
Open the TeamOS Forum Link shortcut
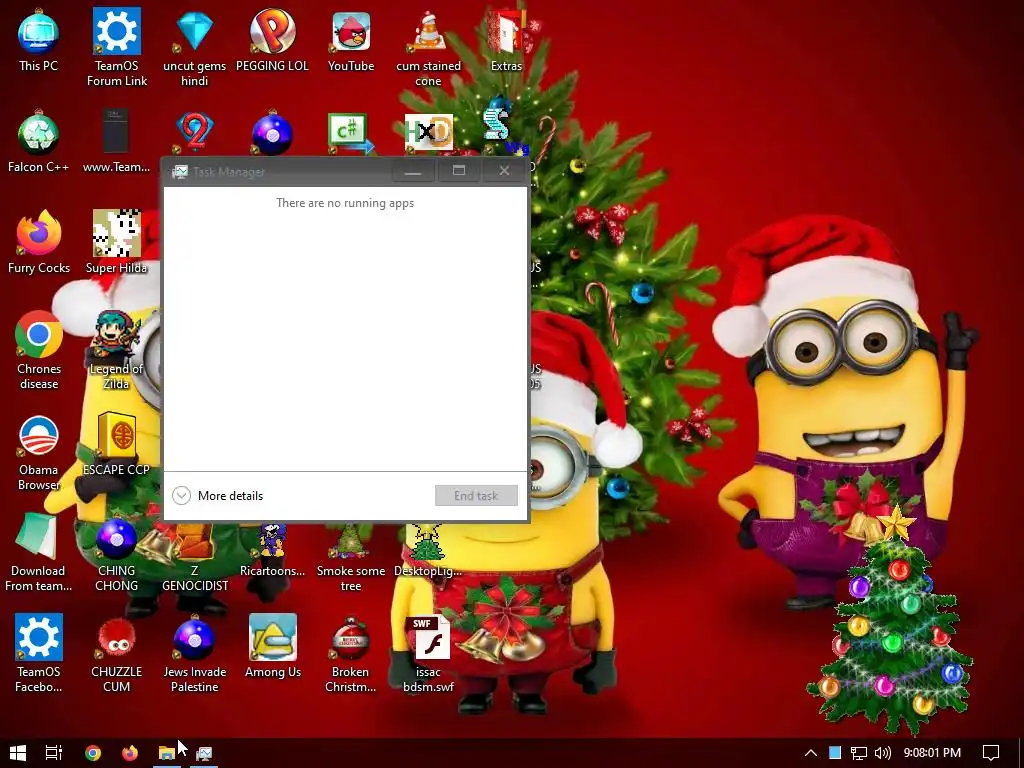pos(117,47)
